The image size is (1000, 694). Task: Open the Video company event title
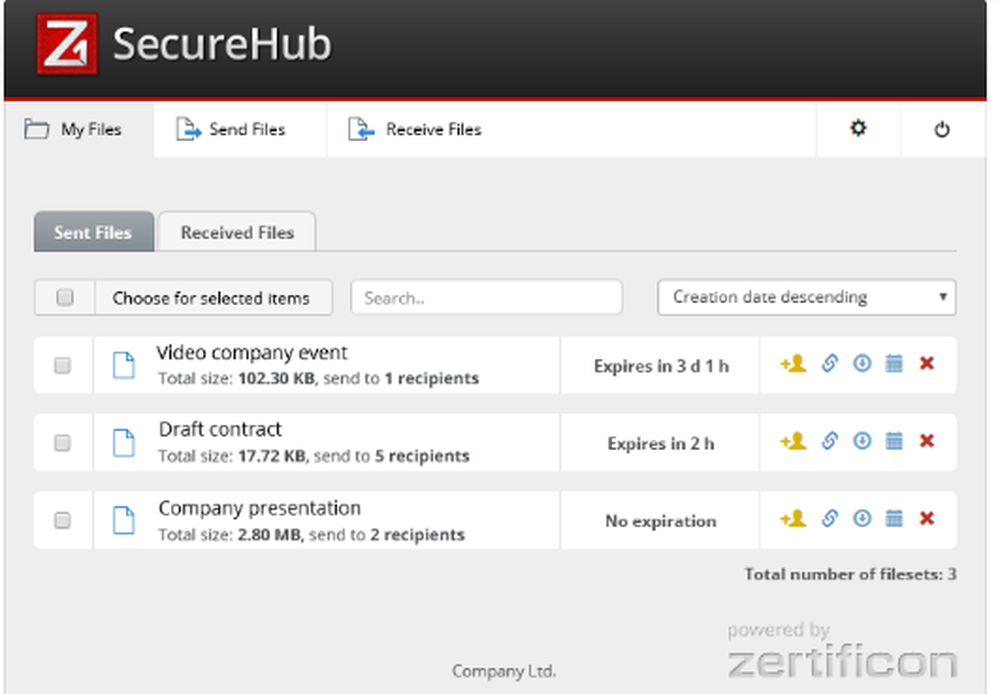click(x=252, y=353)
